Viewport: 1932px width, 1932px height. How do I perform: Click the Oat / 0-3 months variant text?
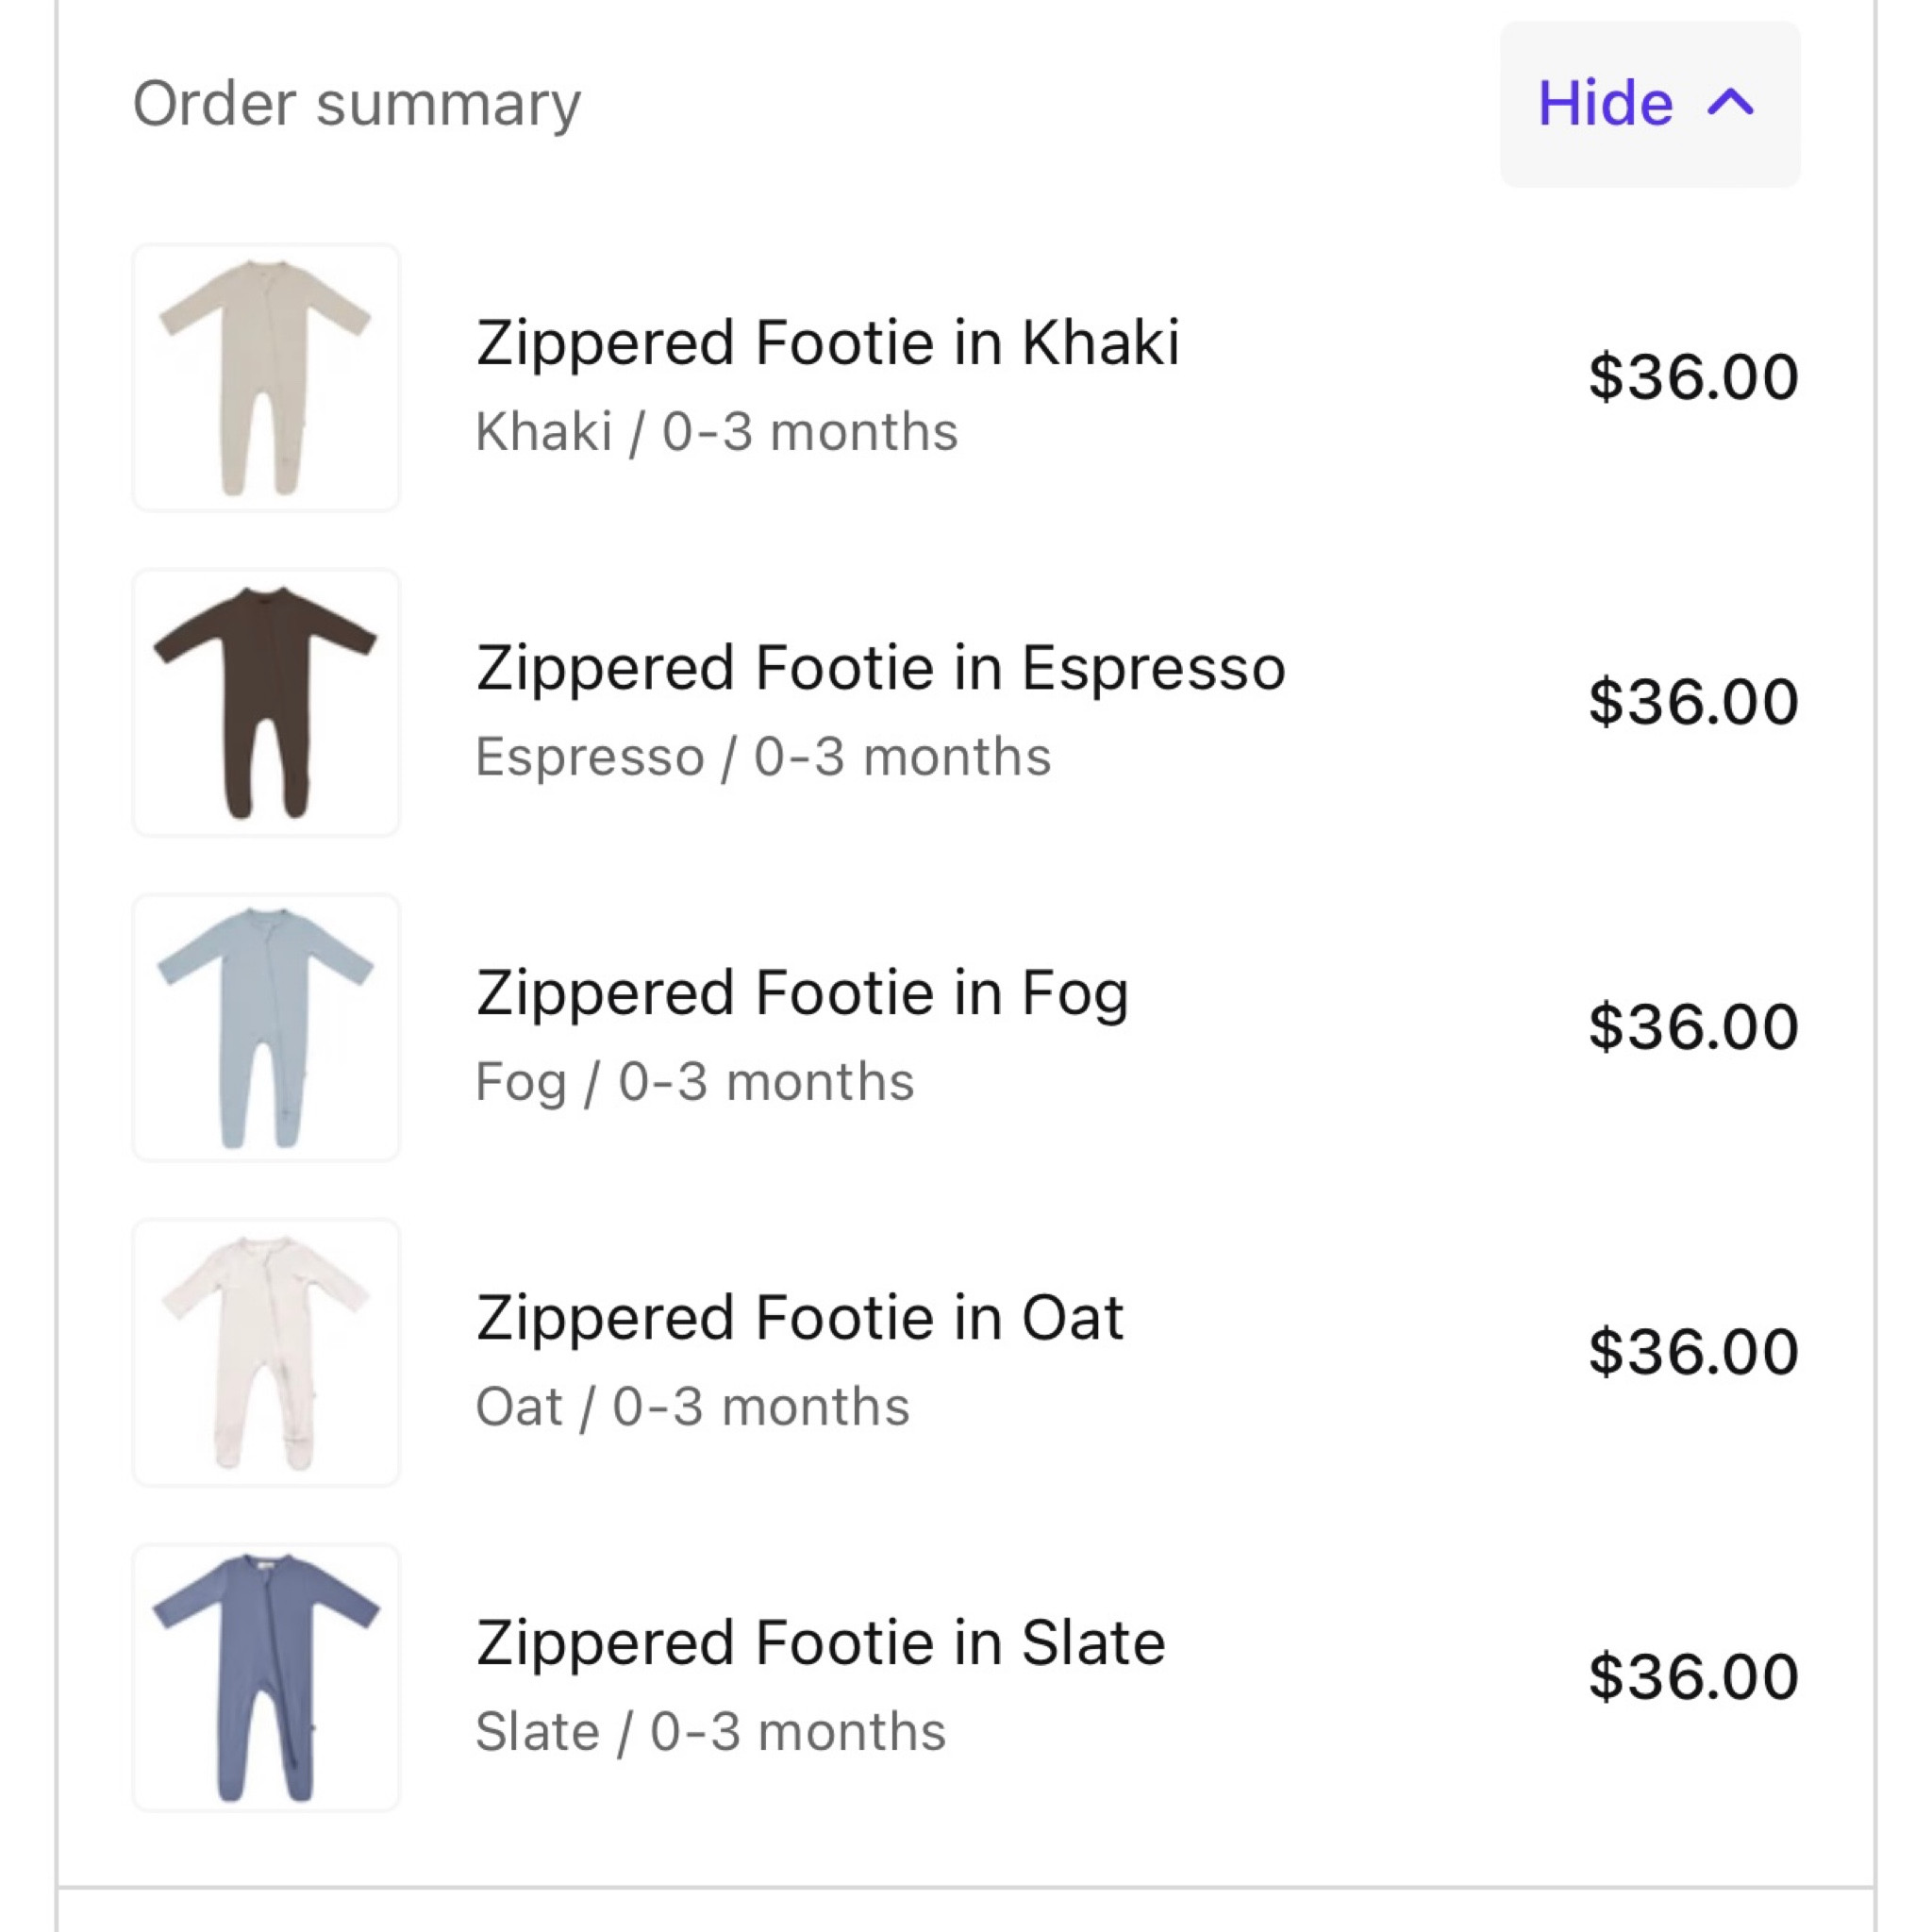692,1407
